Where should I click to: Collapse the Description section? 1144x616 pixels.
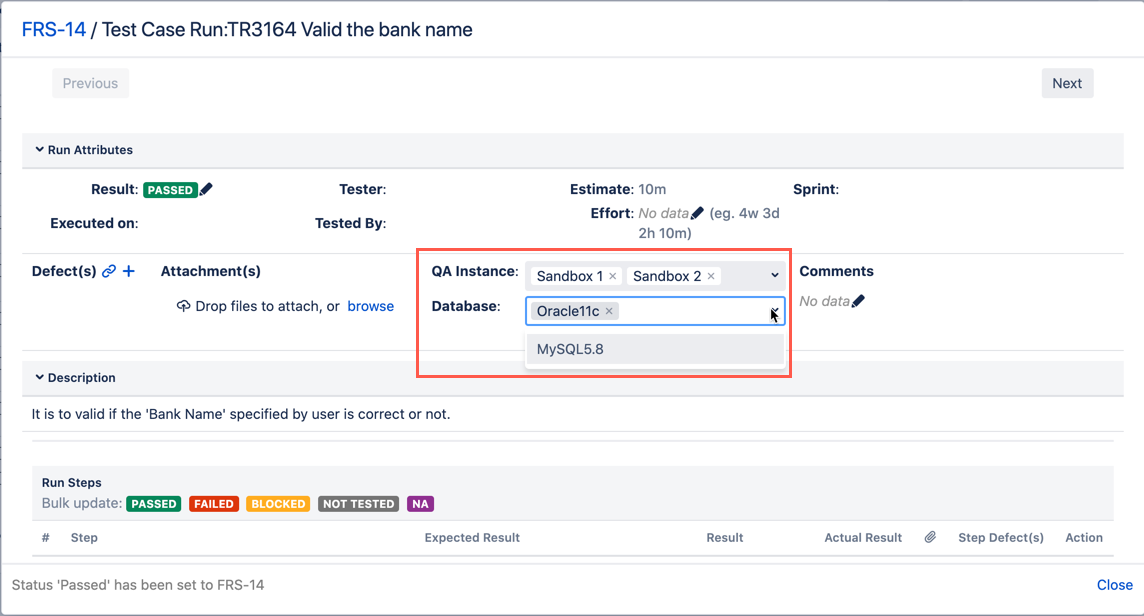point(40,378)
